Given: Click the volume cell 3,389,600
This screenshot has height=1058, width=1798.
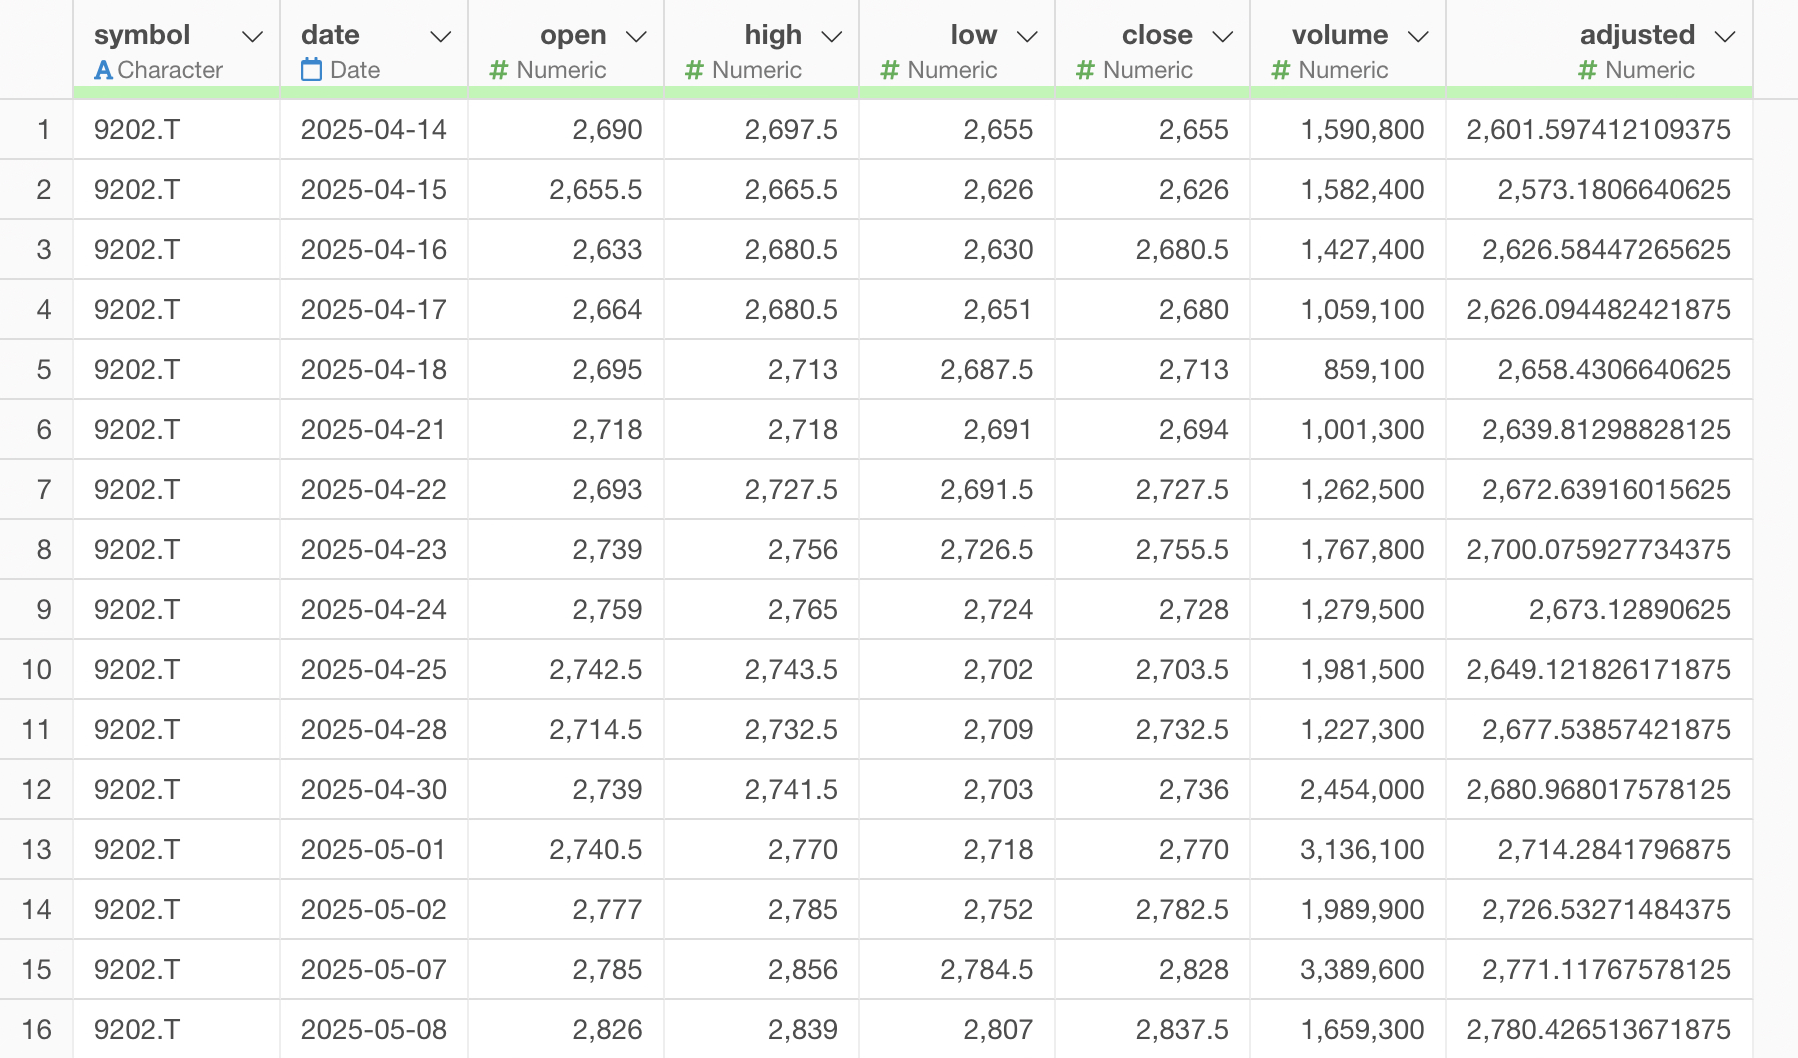Looking at the screenshot, I should (1362, 969).
